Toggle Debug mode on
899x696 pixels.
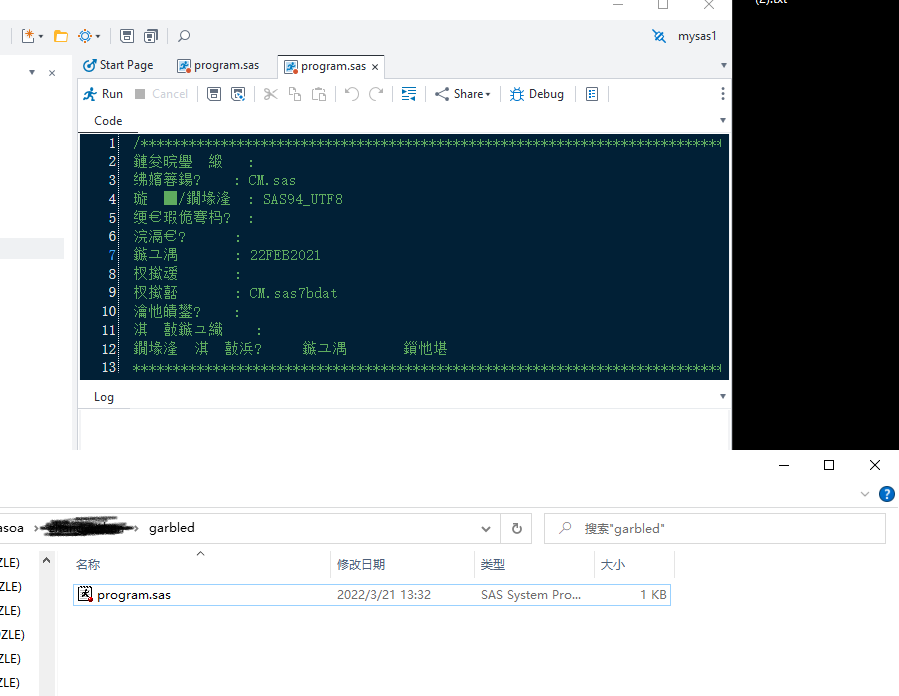tap(536, 93)
